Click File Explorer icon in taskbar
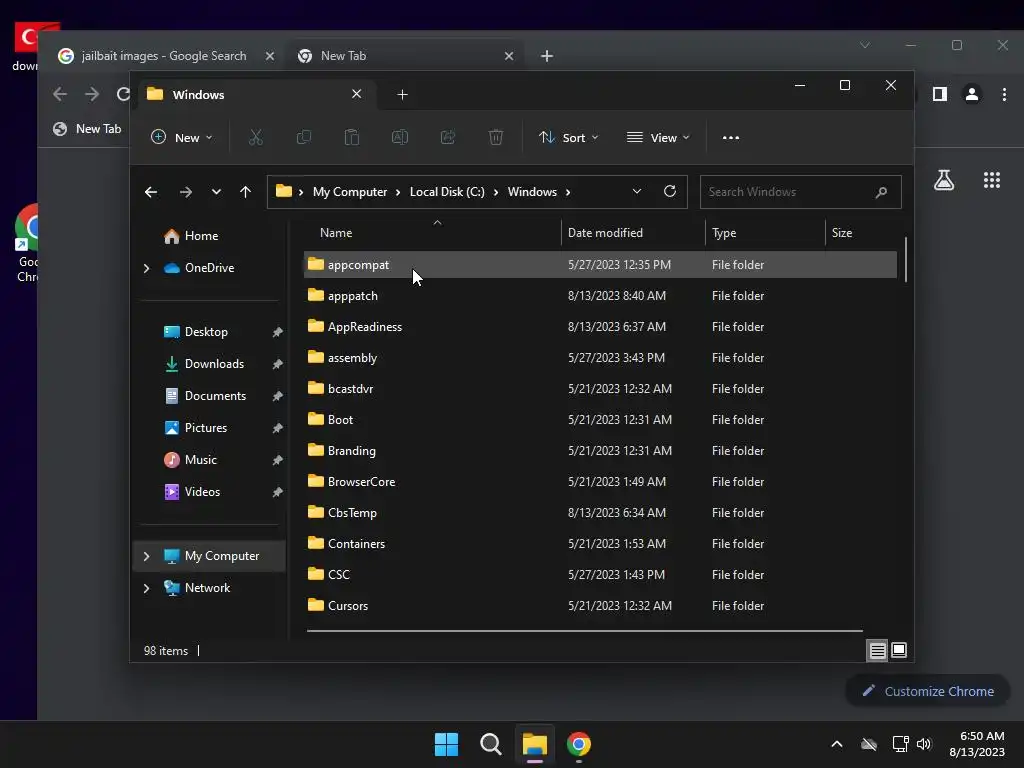The width and height of the screenshot is (1024, 768). click(534, 744)
